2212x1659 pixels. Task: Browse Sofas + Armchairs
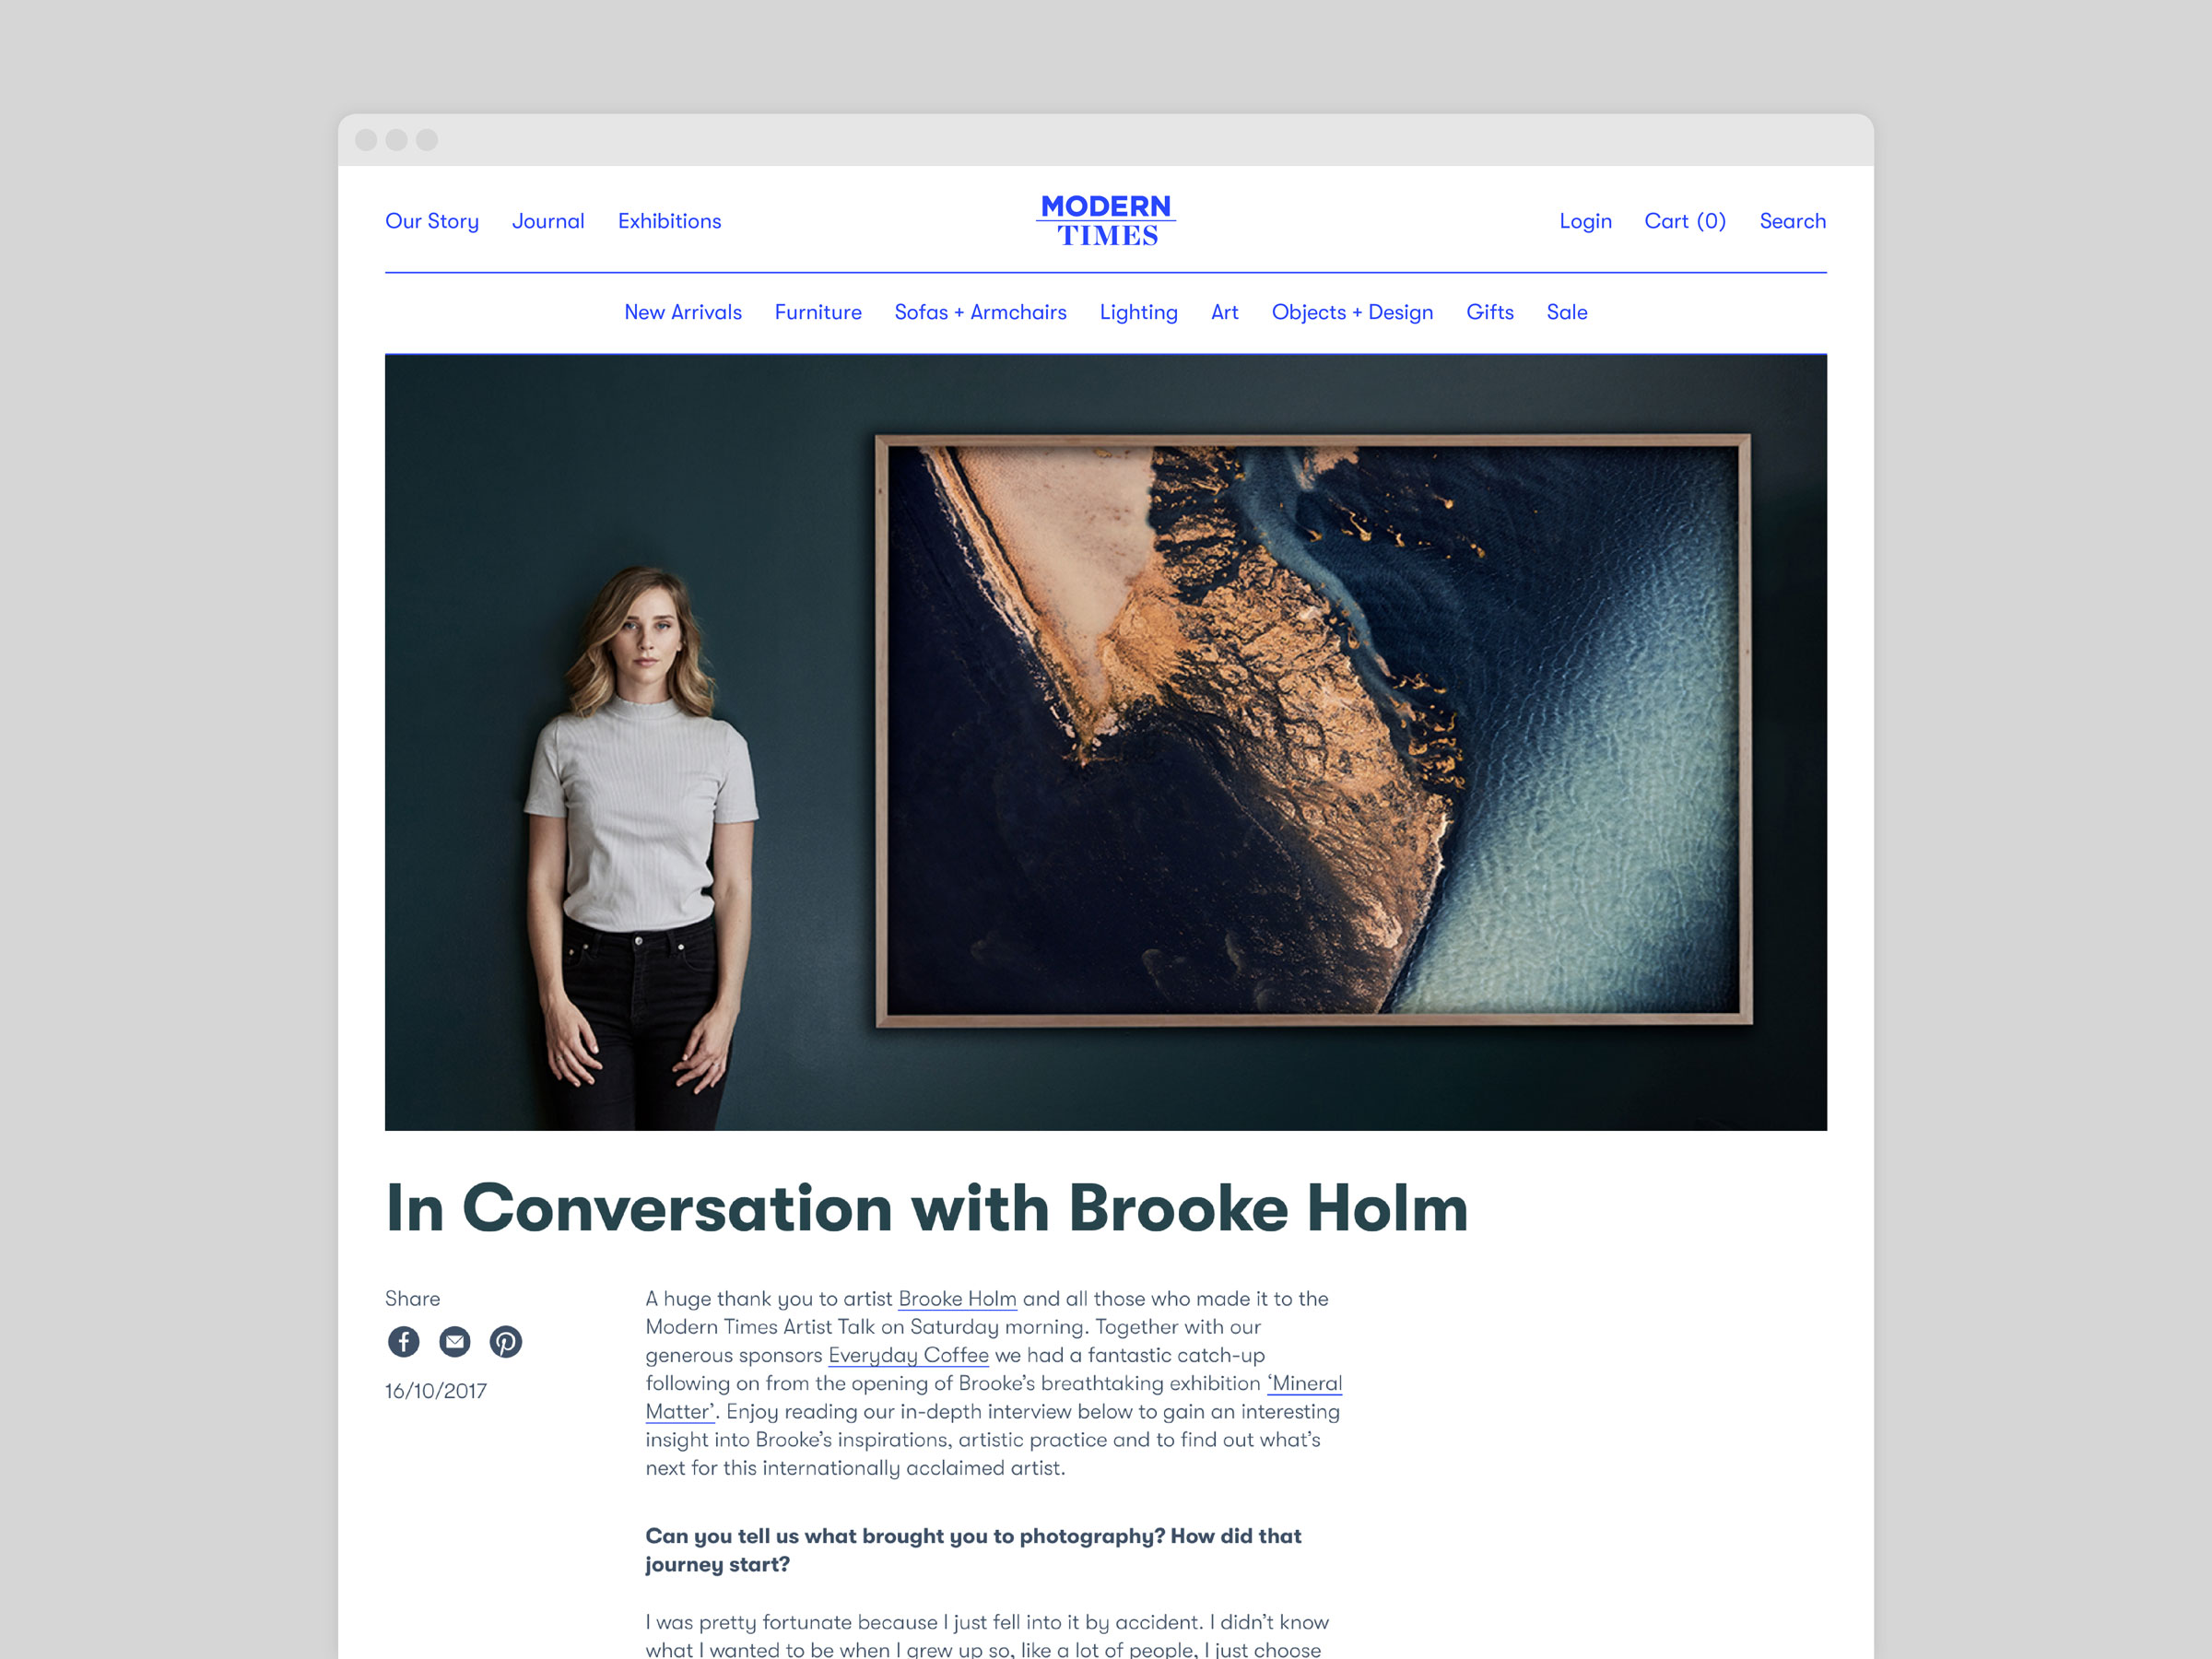981,312
